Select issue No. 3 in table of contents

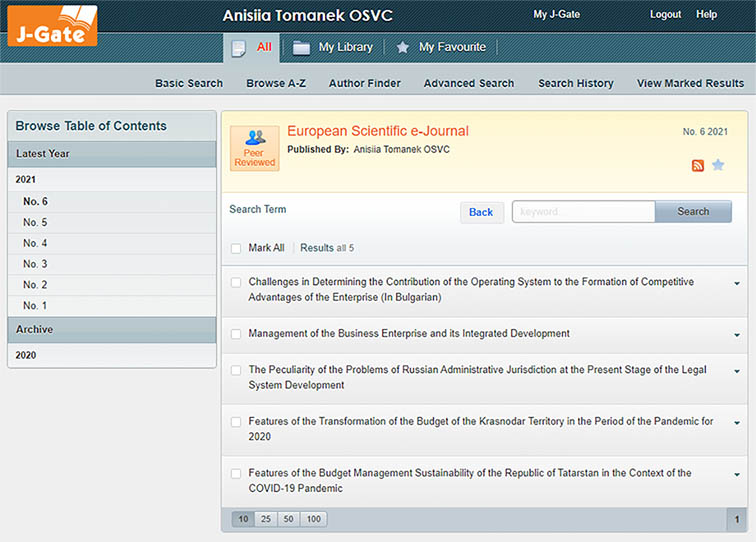(35, 264)
